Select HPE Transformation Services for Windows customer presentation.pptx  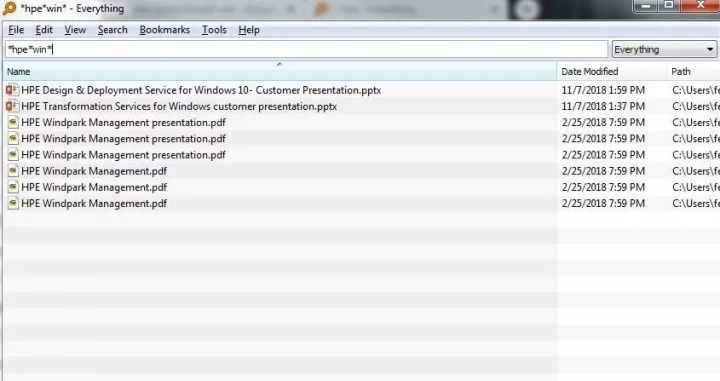pyautogui.click(x=179, y=106)
